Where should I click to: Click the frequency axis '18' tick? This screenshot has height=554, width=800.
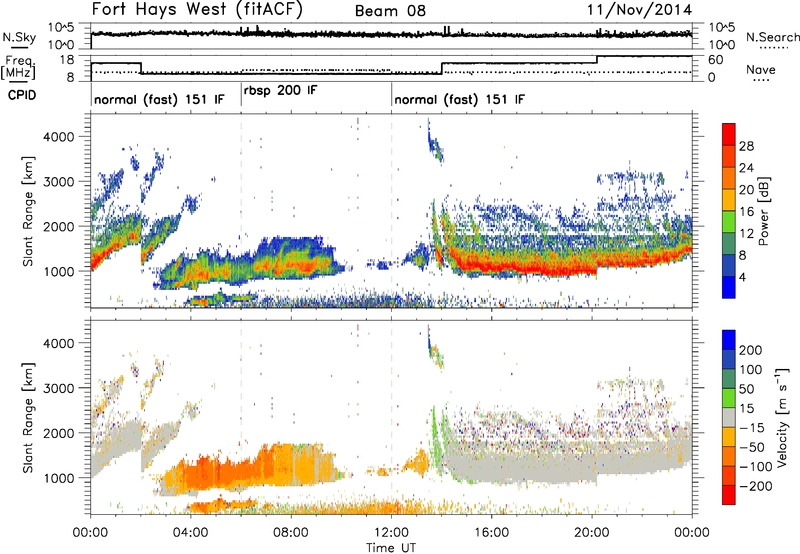(x=67, y=60)
